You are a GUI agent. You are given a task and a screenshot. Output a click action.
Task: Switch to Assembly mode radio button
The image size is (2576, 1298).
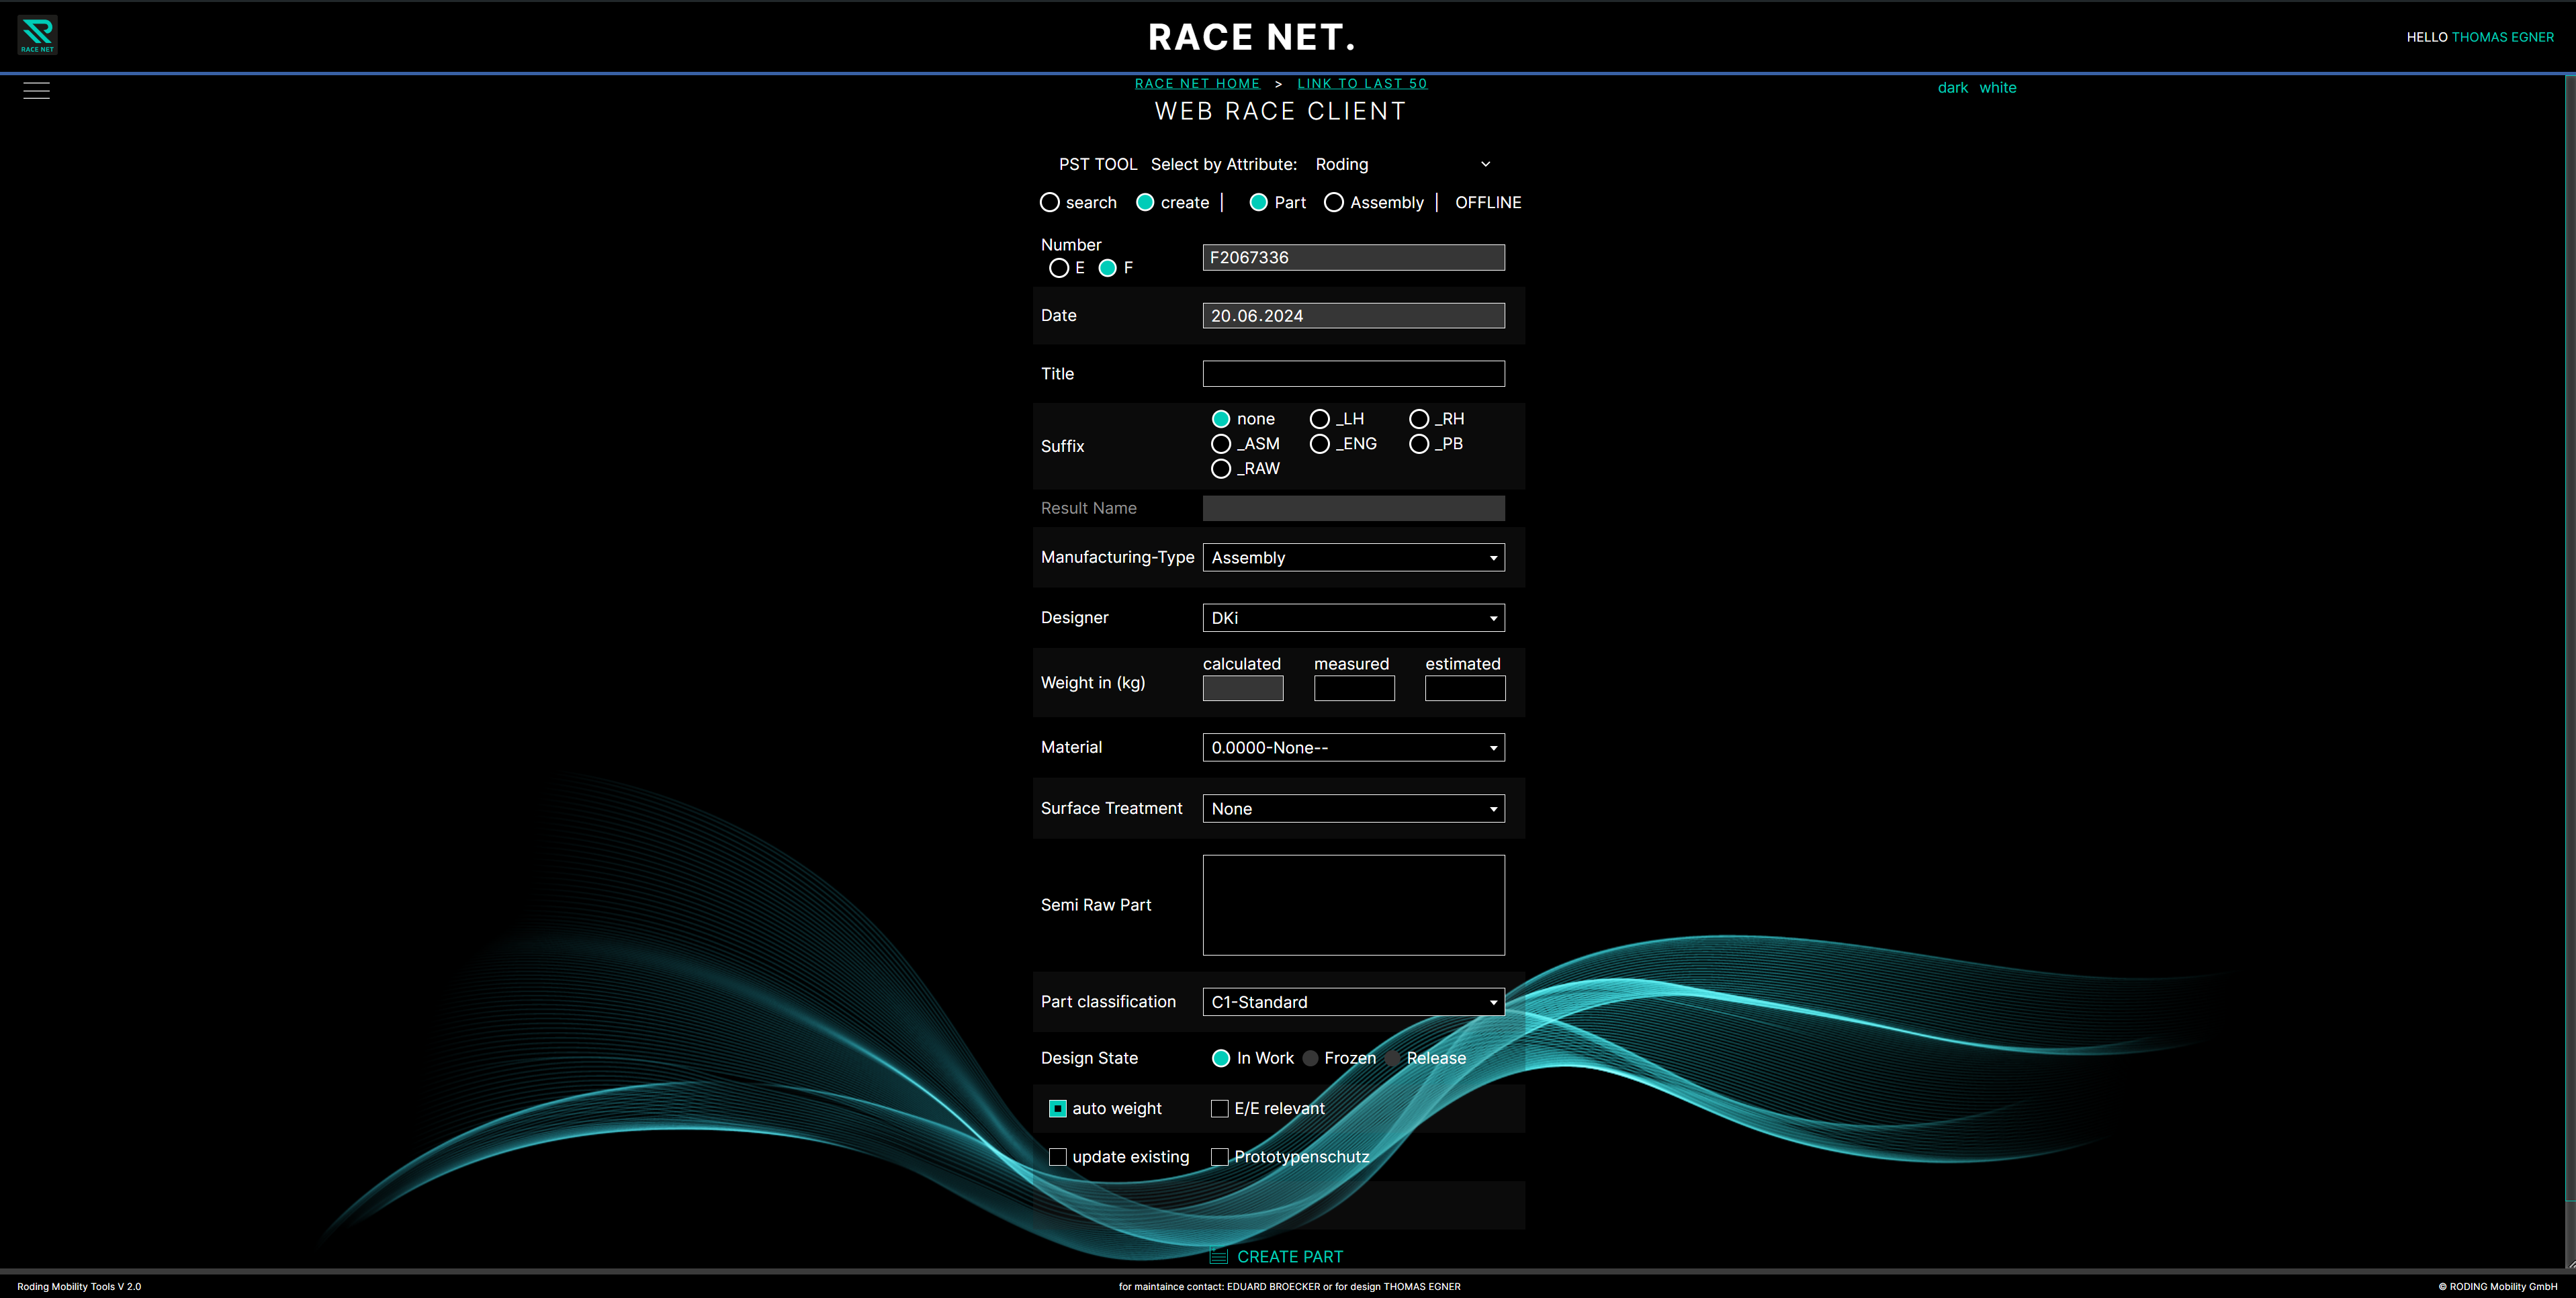(x=1334, y=202)
